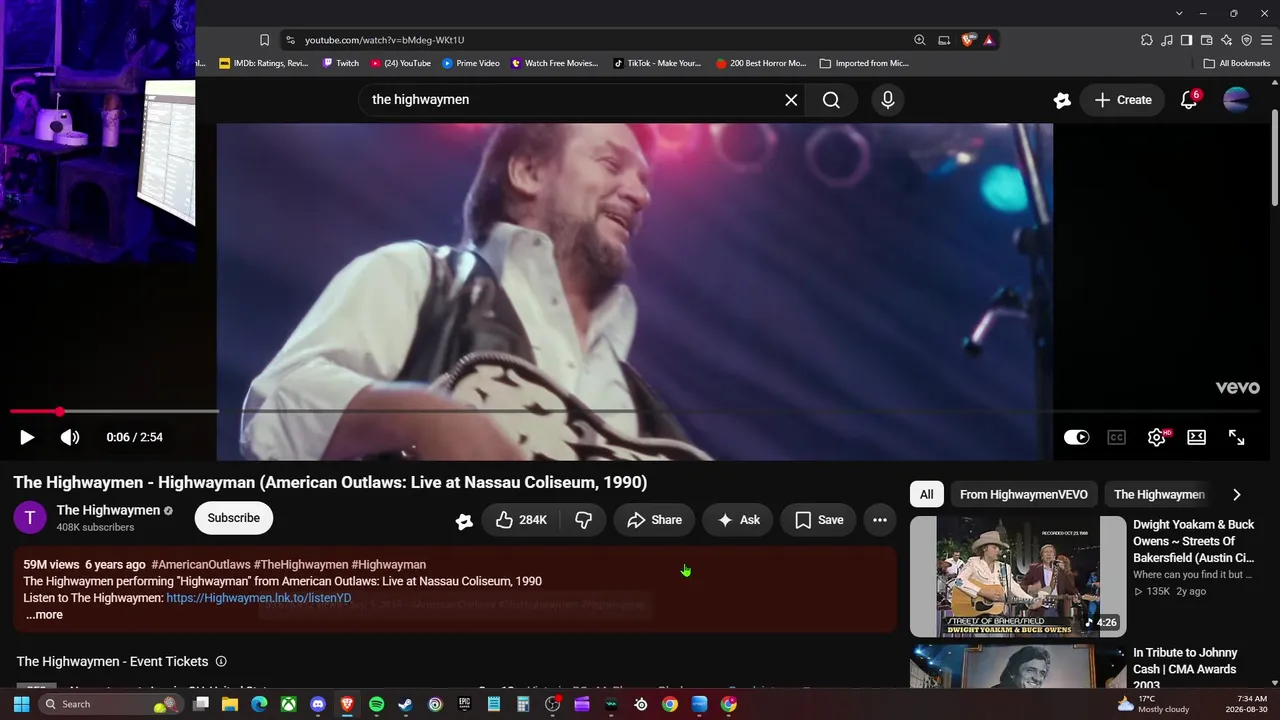The width and height of the screenshot is (1280, 720).
Task: Open the Brave Wallet icon
Action: click(1206, 40)
